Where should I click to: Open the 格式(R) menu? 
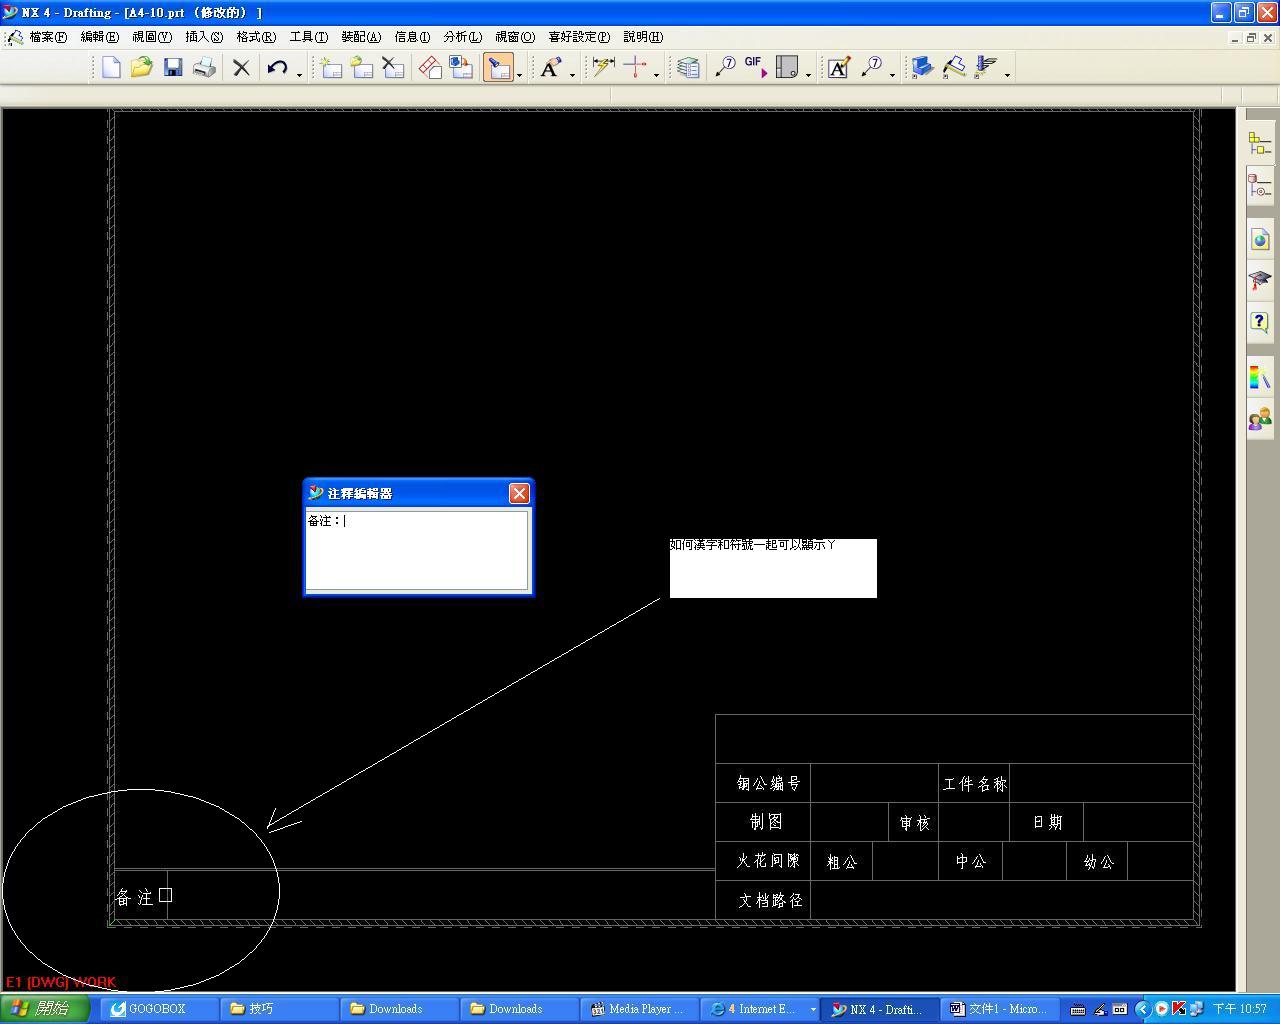(256, 37)
